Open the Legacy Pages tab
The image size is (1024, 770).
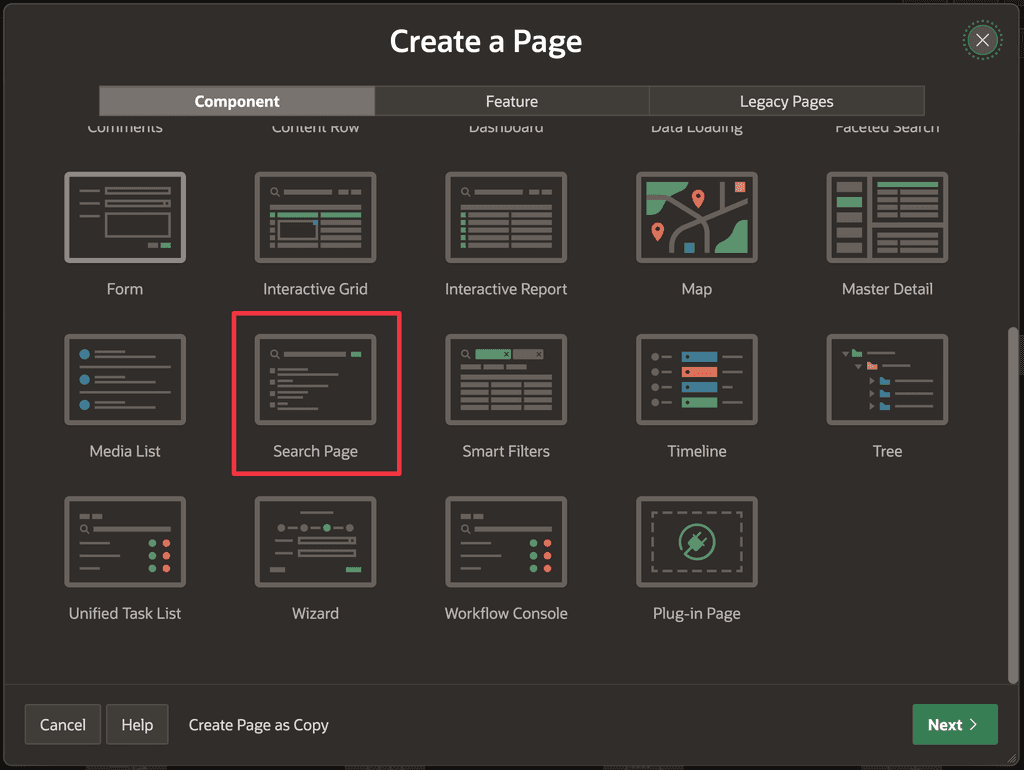pyautogui.click(x=786, y=101)
